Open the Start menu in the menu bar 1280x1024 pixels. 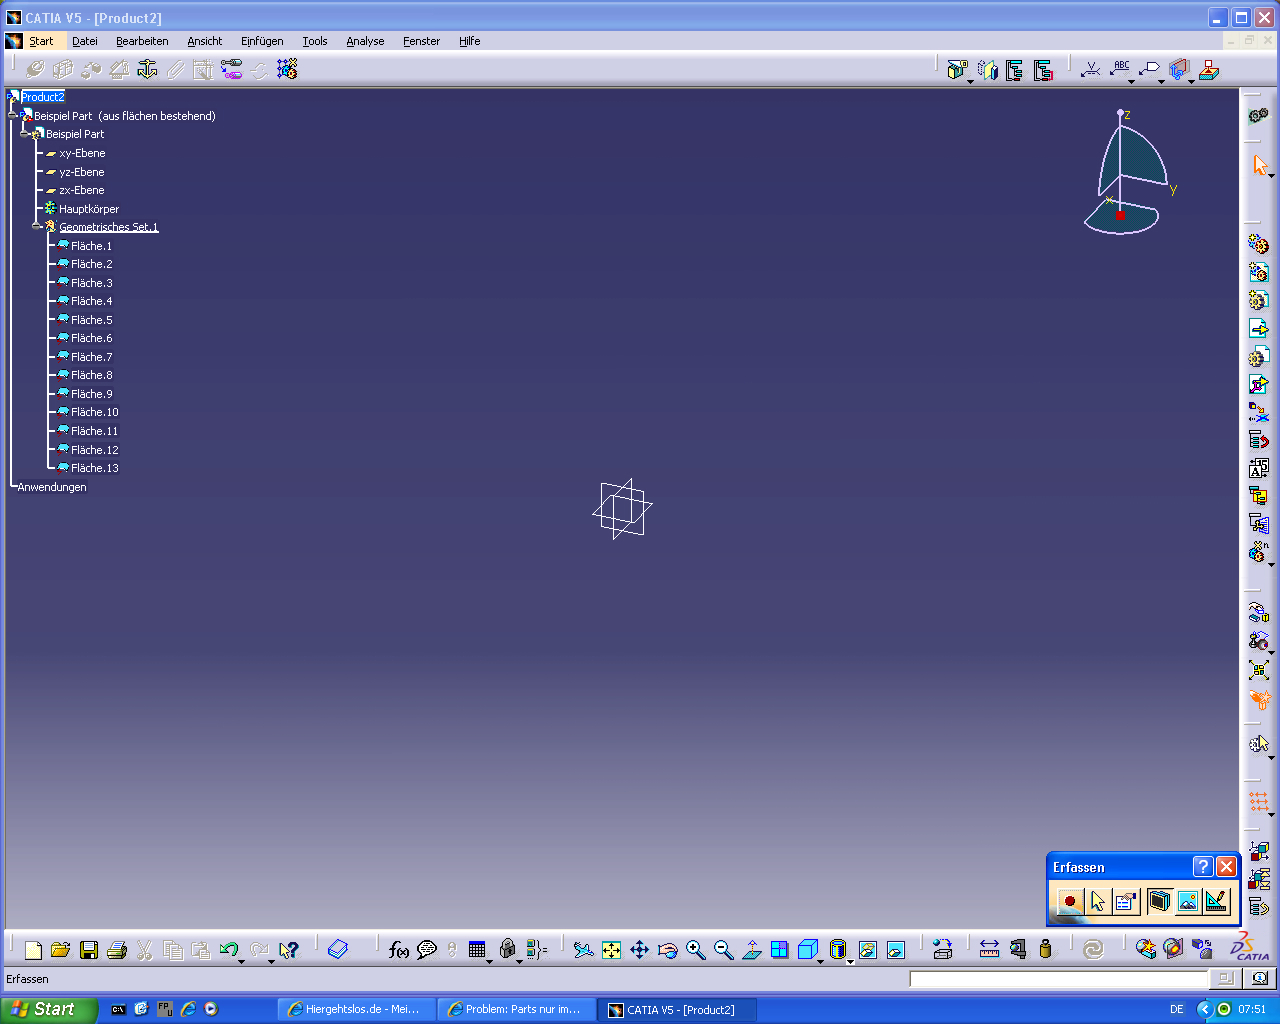[41, 41]
